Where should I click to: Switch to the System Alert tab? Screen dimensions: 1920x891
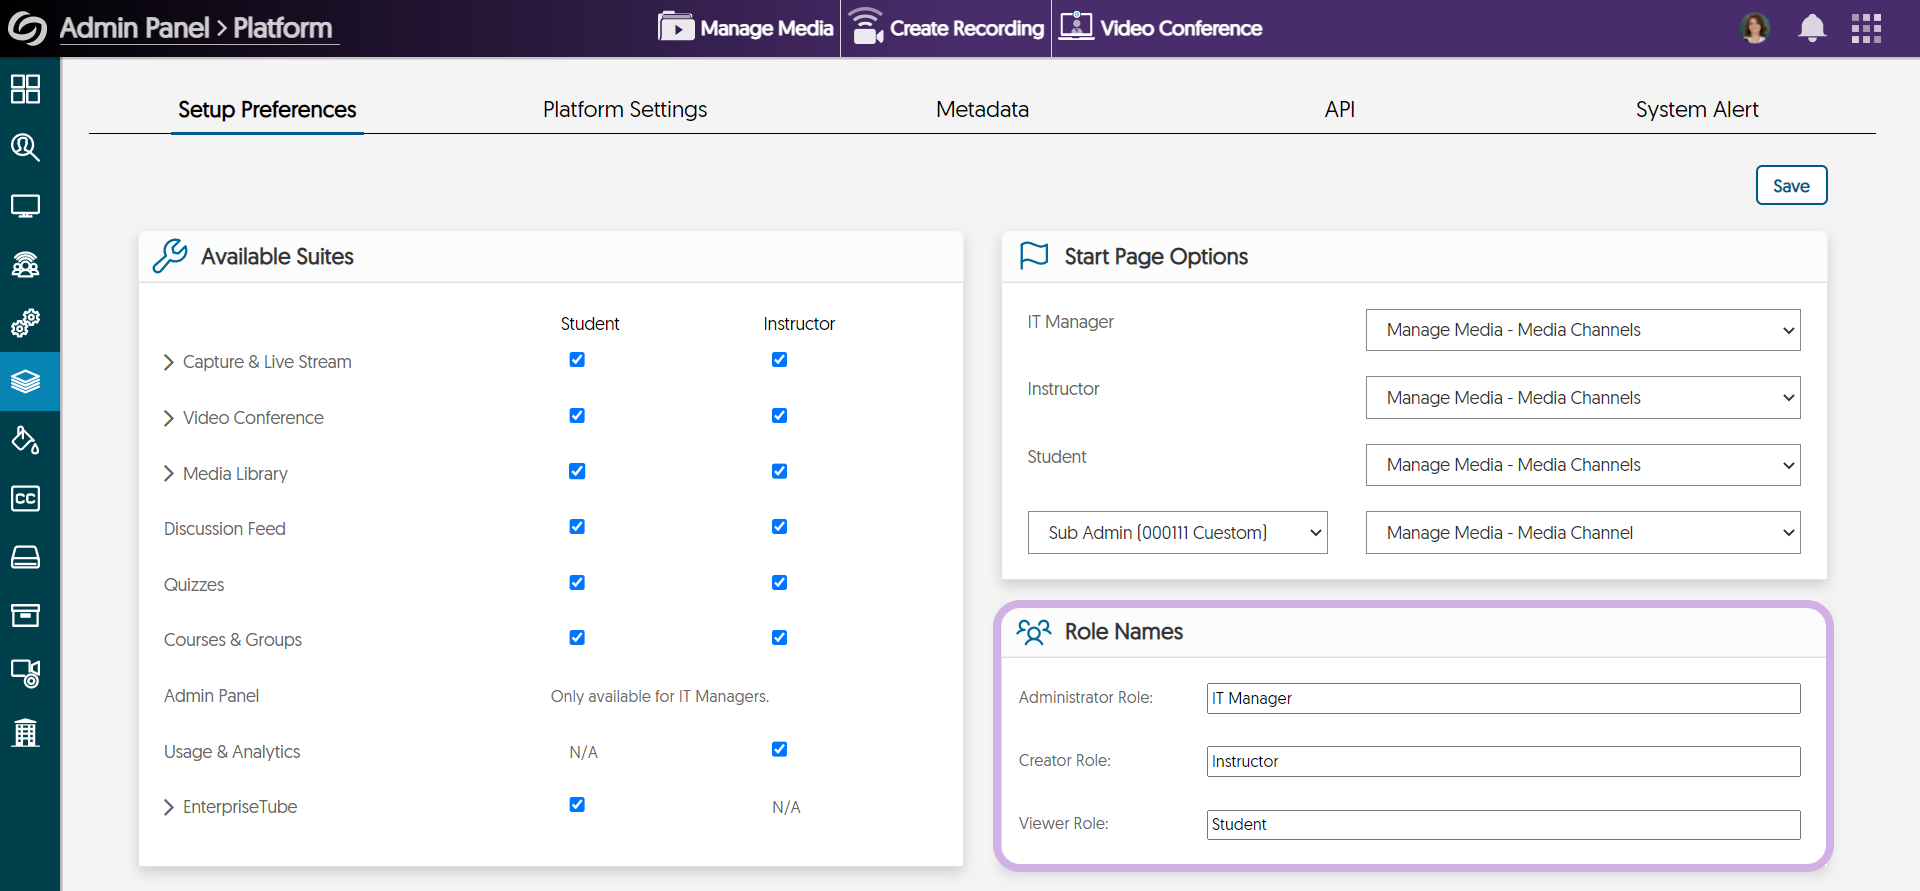click(x=1696, y=109)
